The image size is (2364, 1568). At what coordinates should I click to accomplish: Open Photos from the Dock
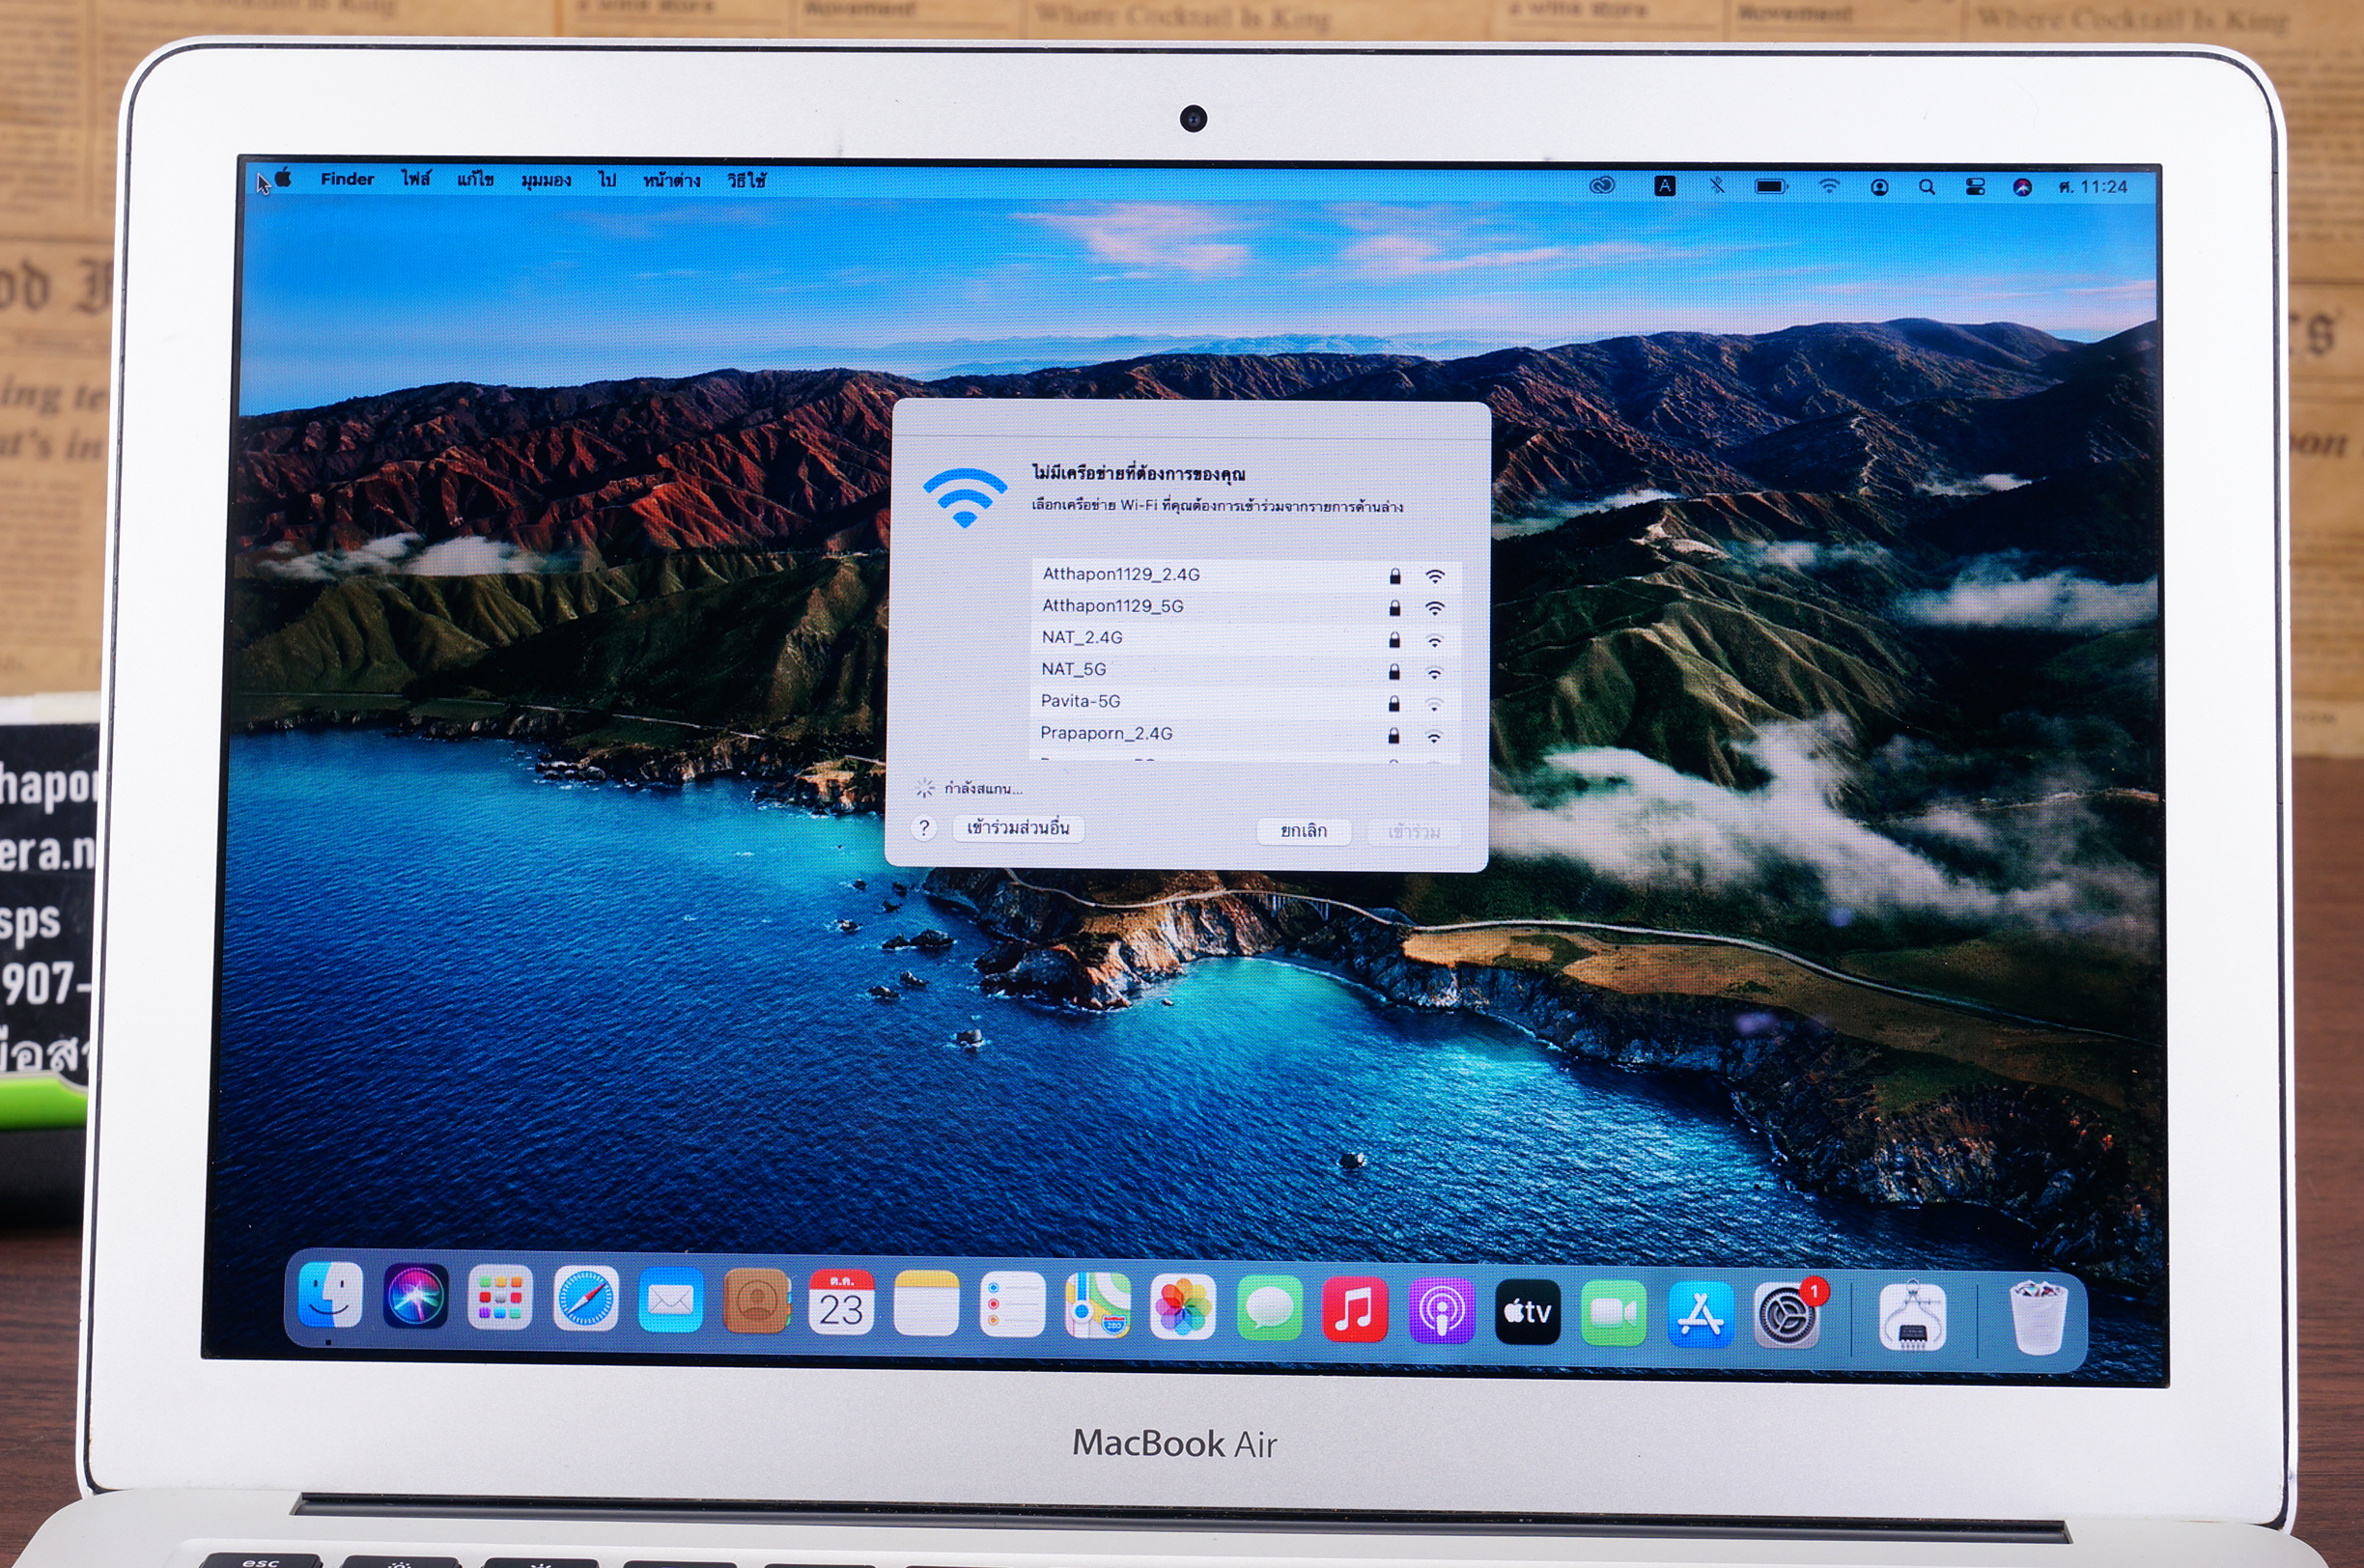(1183, 1307)
